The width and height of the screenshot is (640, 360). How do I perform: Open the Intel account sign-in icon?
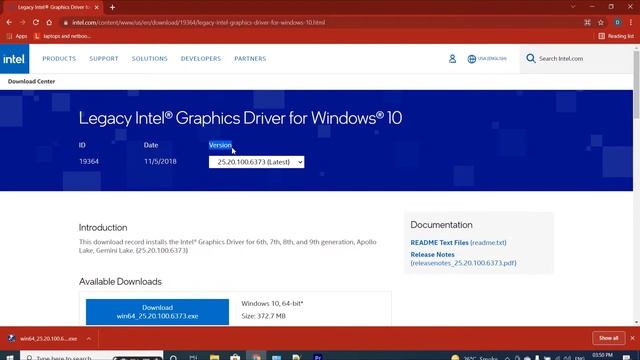452,59
